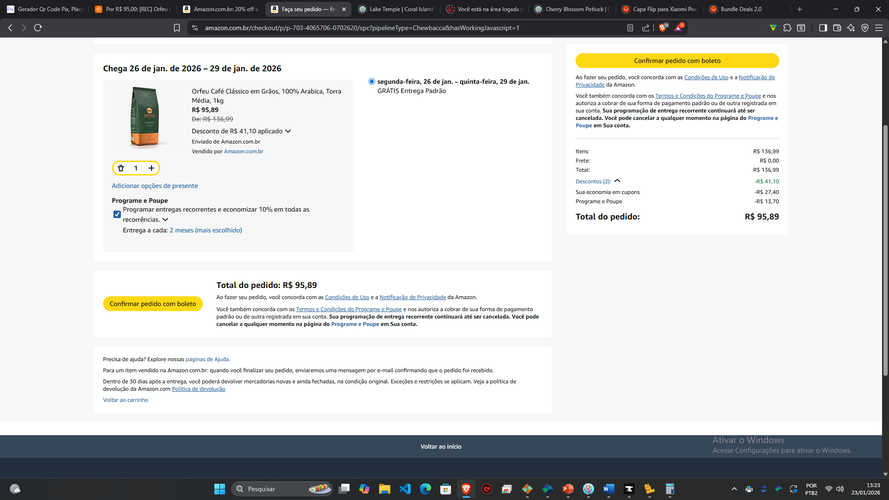The height and width of the screenshot is (500, 889).
Task: Switch to the Lake Temple browser tab
Action: point(396,9)
